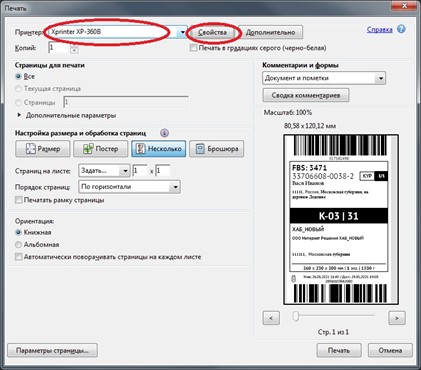Click the Стр. 1 из 1 page indicator
The image size is (421, 370).
[333, 332]
